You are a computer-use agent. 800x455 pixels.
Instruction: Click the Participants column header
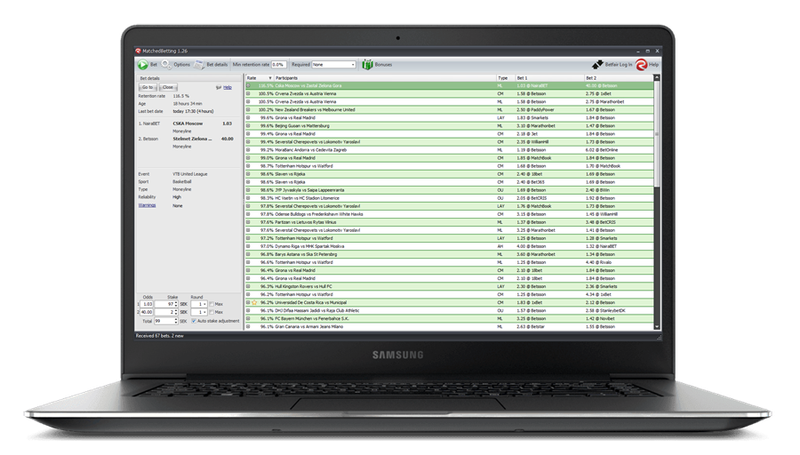pos(385,78)
